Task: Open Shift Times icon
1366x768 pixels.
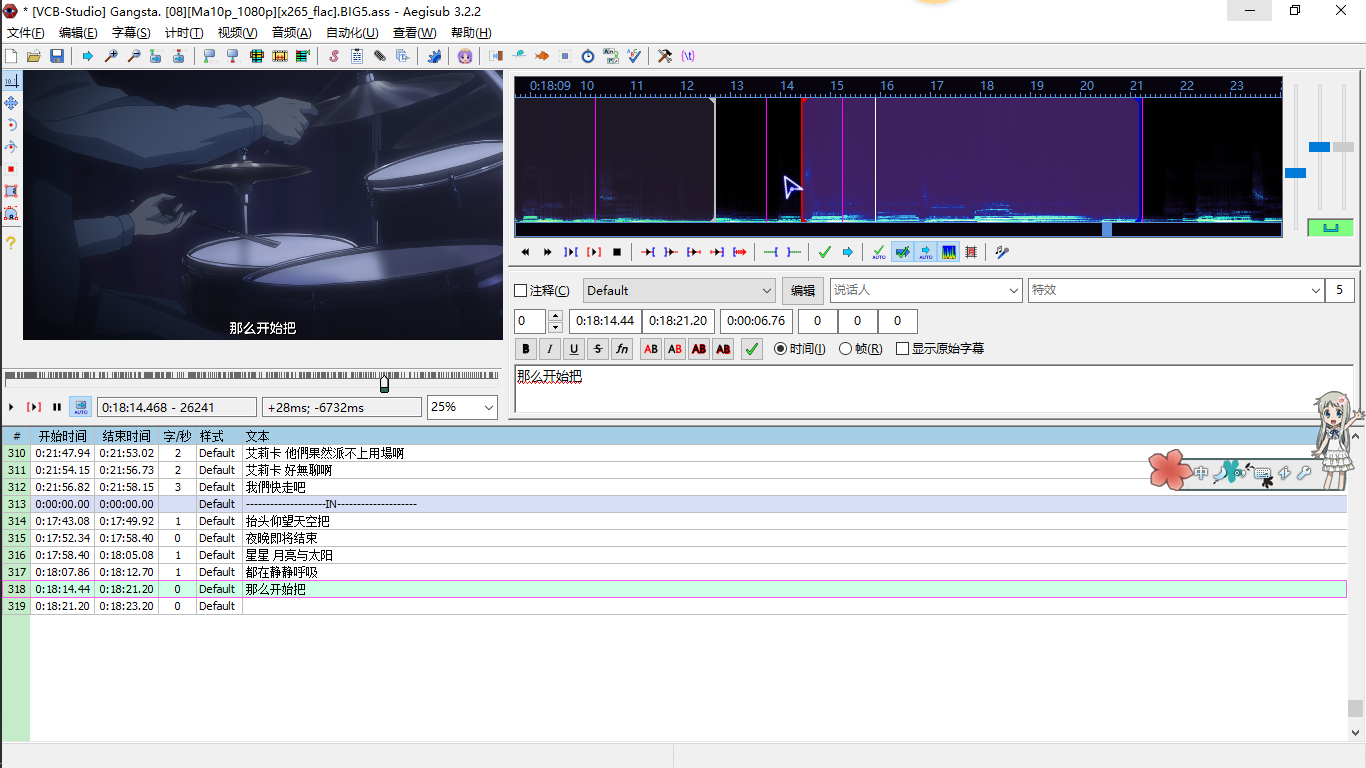Action: click(496, 56)
